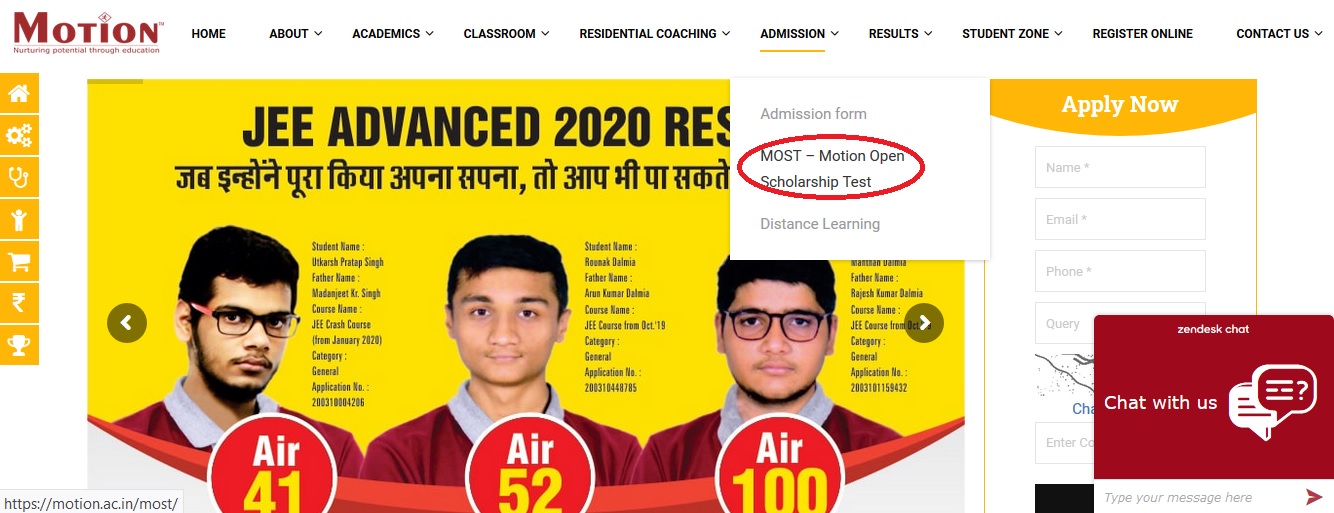
Task: Expand the ACADEMICS dropdown menu
Action: click(393, 33)
